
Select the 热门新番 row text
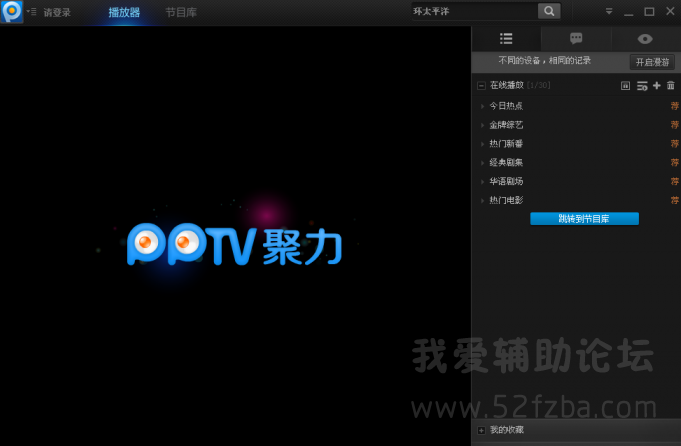click(x=506, y=144)
